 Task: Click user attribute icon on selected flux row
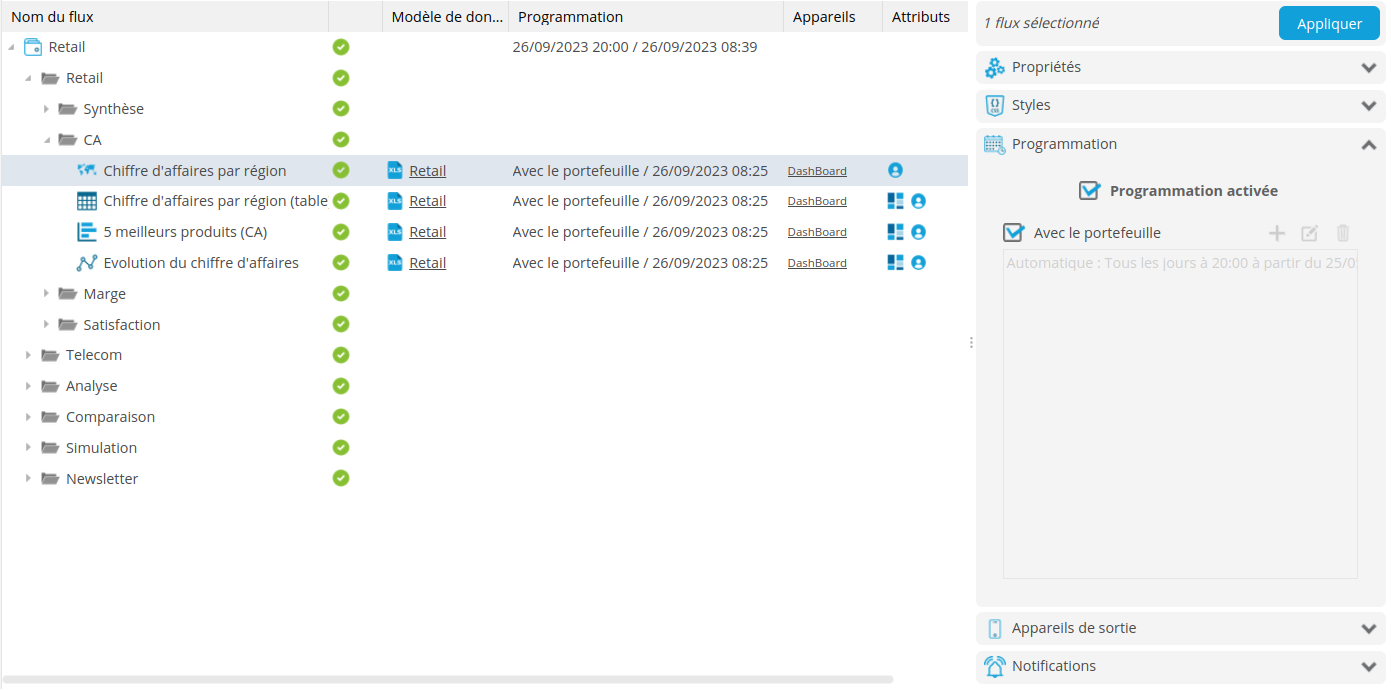[x=895, y=171]
